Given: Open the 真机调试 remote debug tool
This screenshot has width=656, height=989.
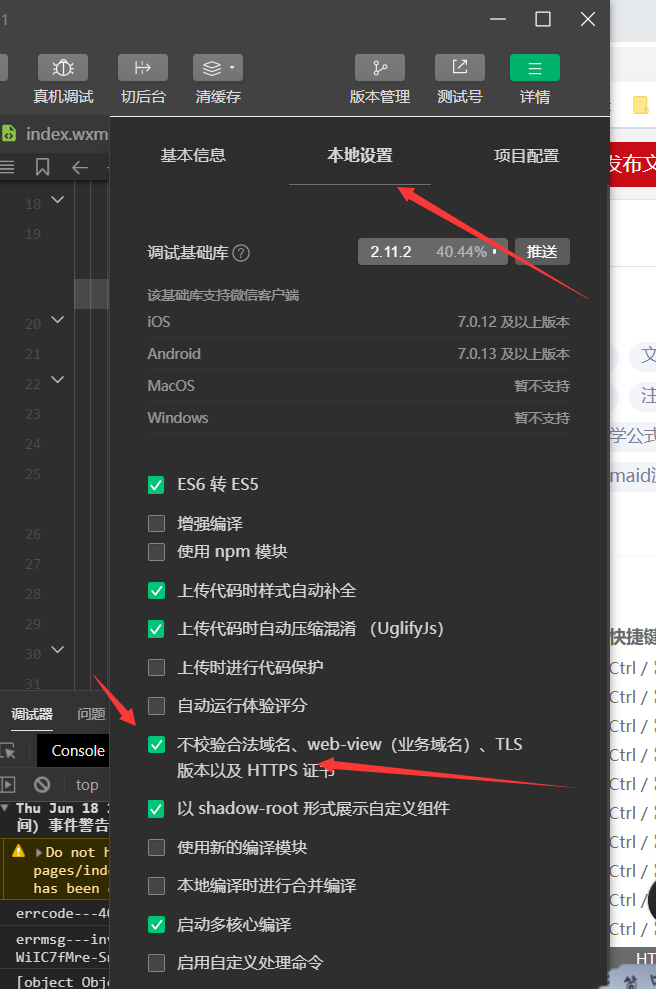Looking at the screenshot, I should [62, 67].
